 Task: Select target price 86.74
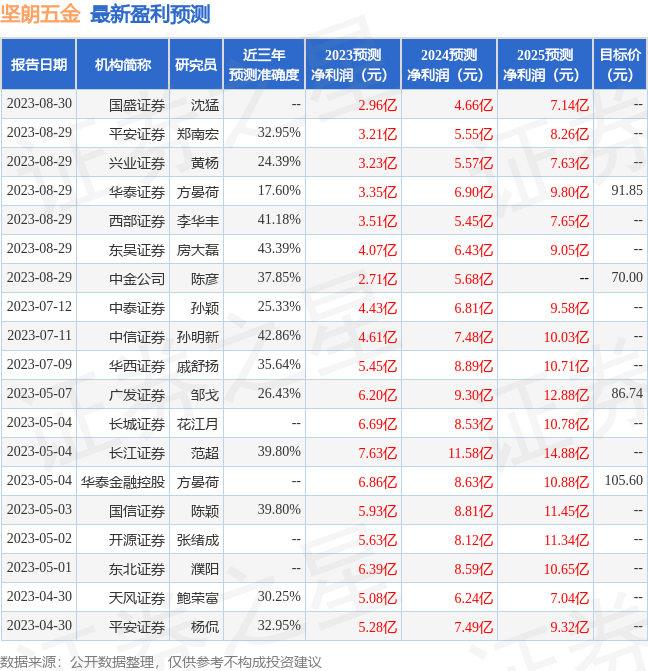pyautogui.click(x=627, y=393)
